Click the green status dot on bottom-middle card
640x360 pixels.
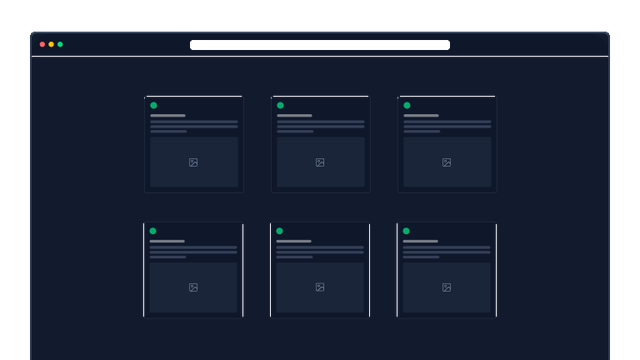pyautogui.click(x=279, y=231)
